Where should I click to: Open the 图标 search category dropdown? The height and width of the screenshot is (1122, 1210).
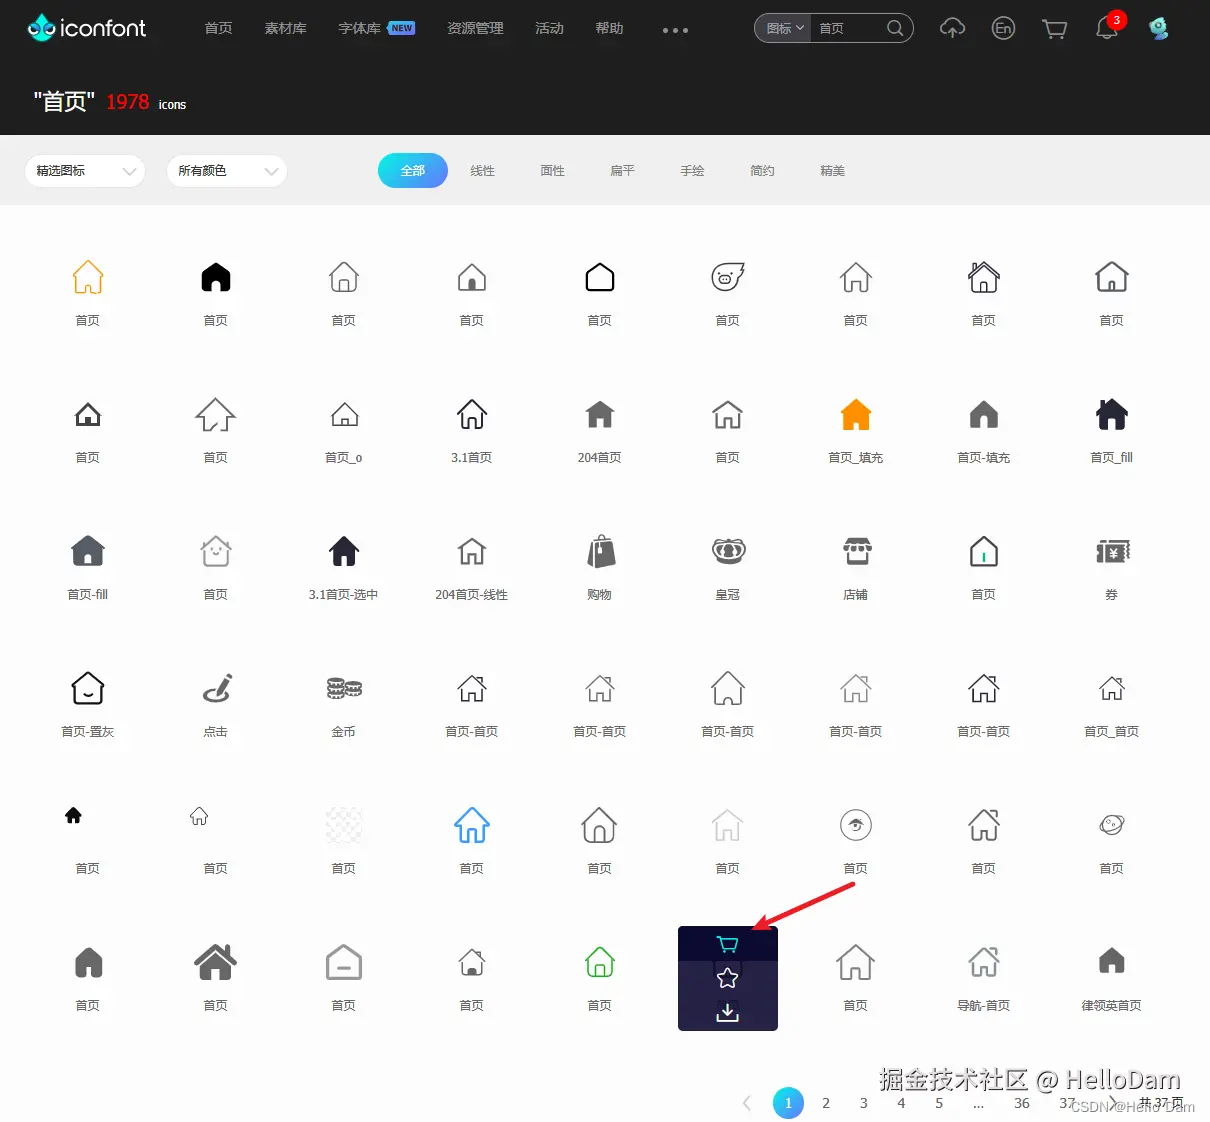click(x=783, y=28)
